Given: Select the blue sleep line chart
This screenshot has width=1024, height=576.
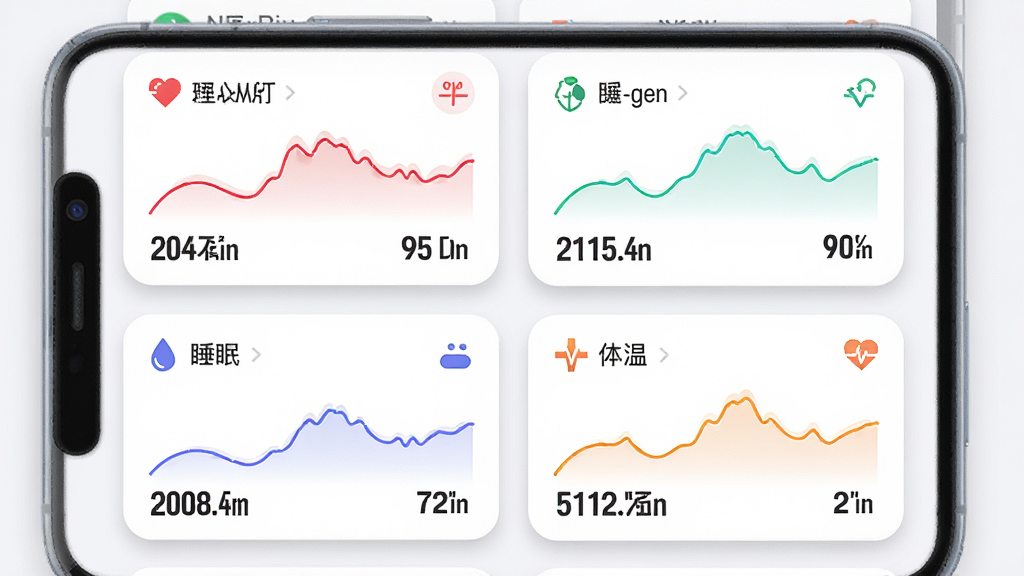Looking at the screenshot, I should (311, 442).
